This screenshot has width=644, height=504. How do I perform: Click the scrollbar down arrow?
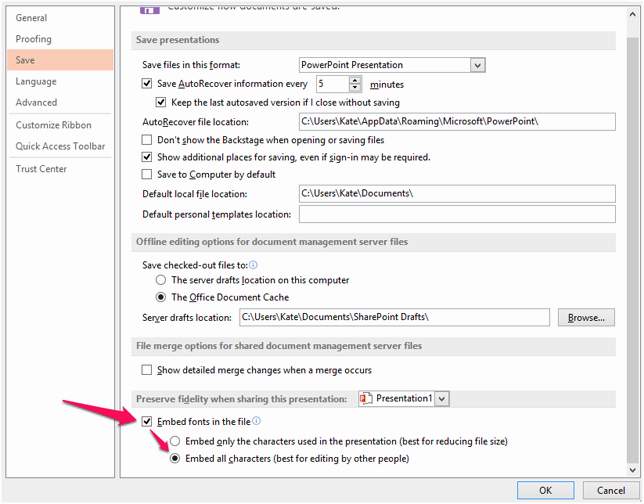[x=632, y=470]
